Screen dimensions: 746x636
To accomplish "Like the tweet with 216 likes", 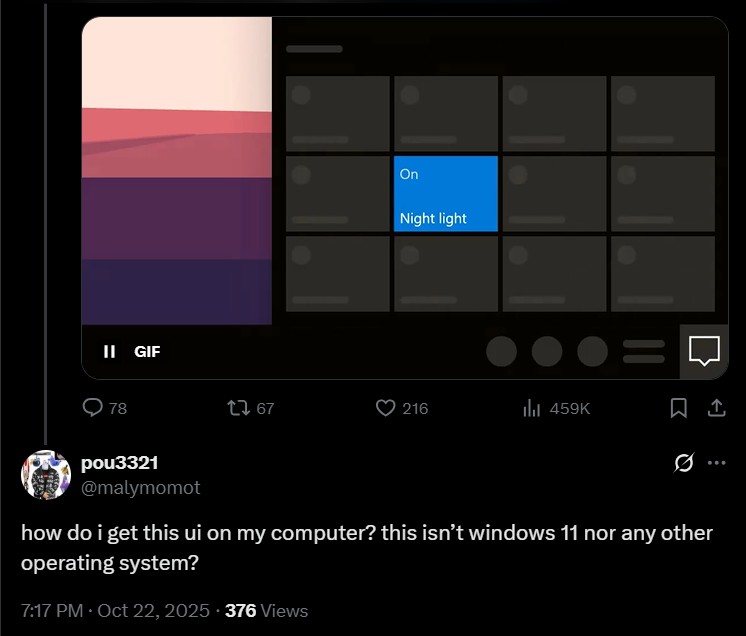I will 386,408.
